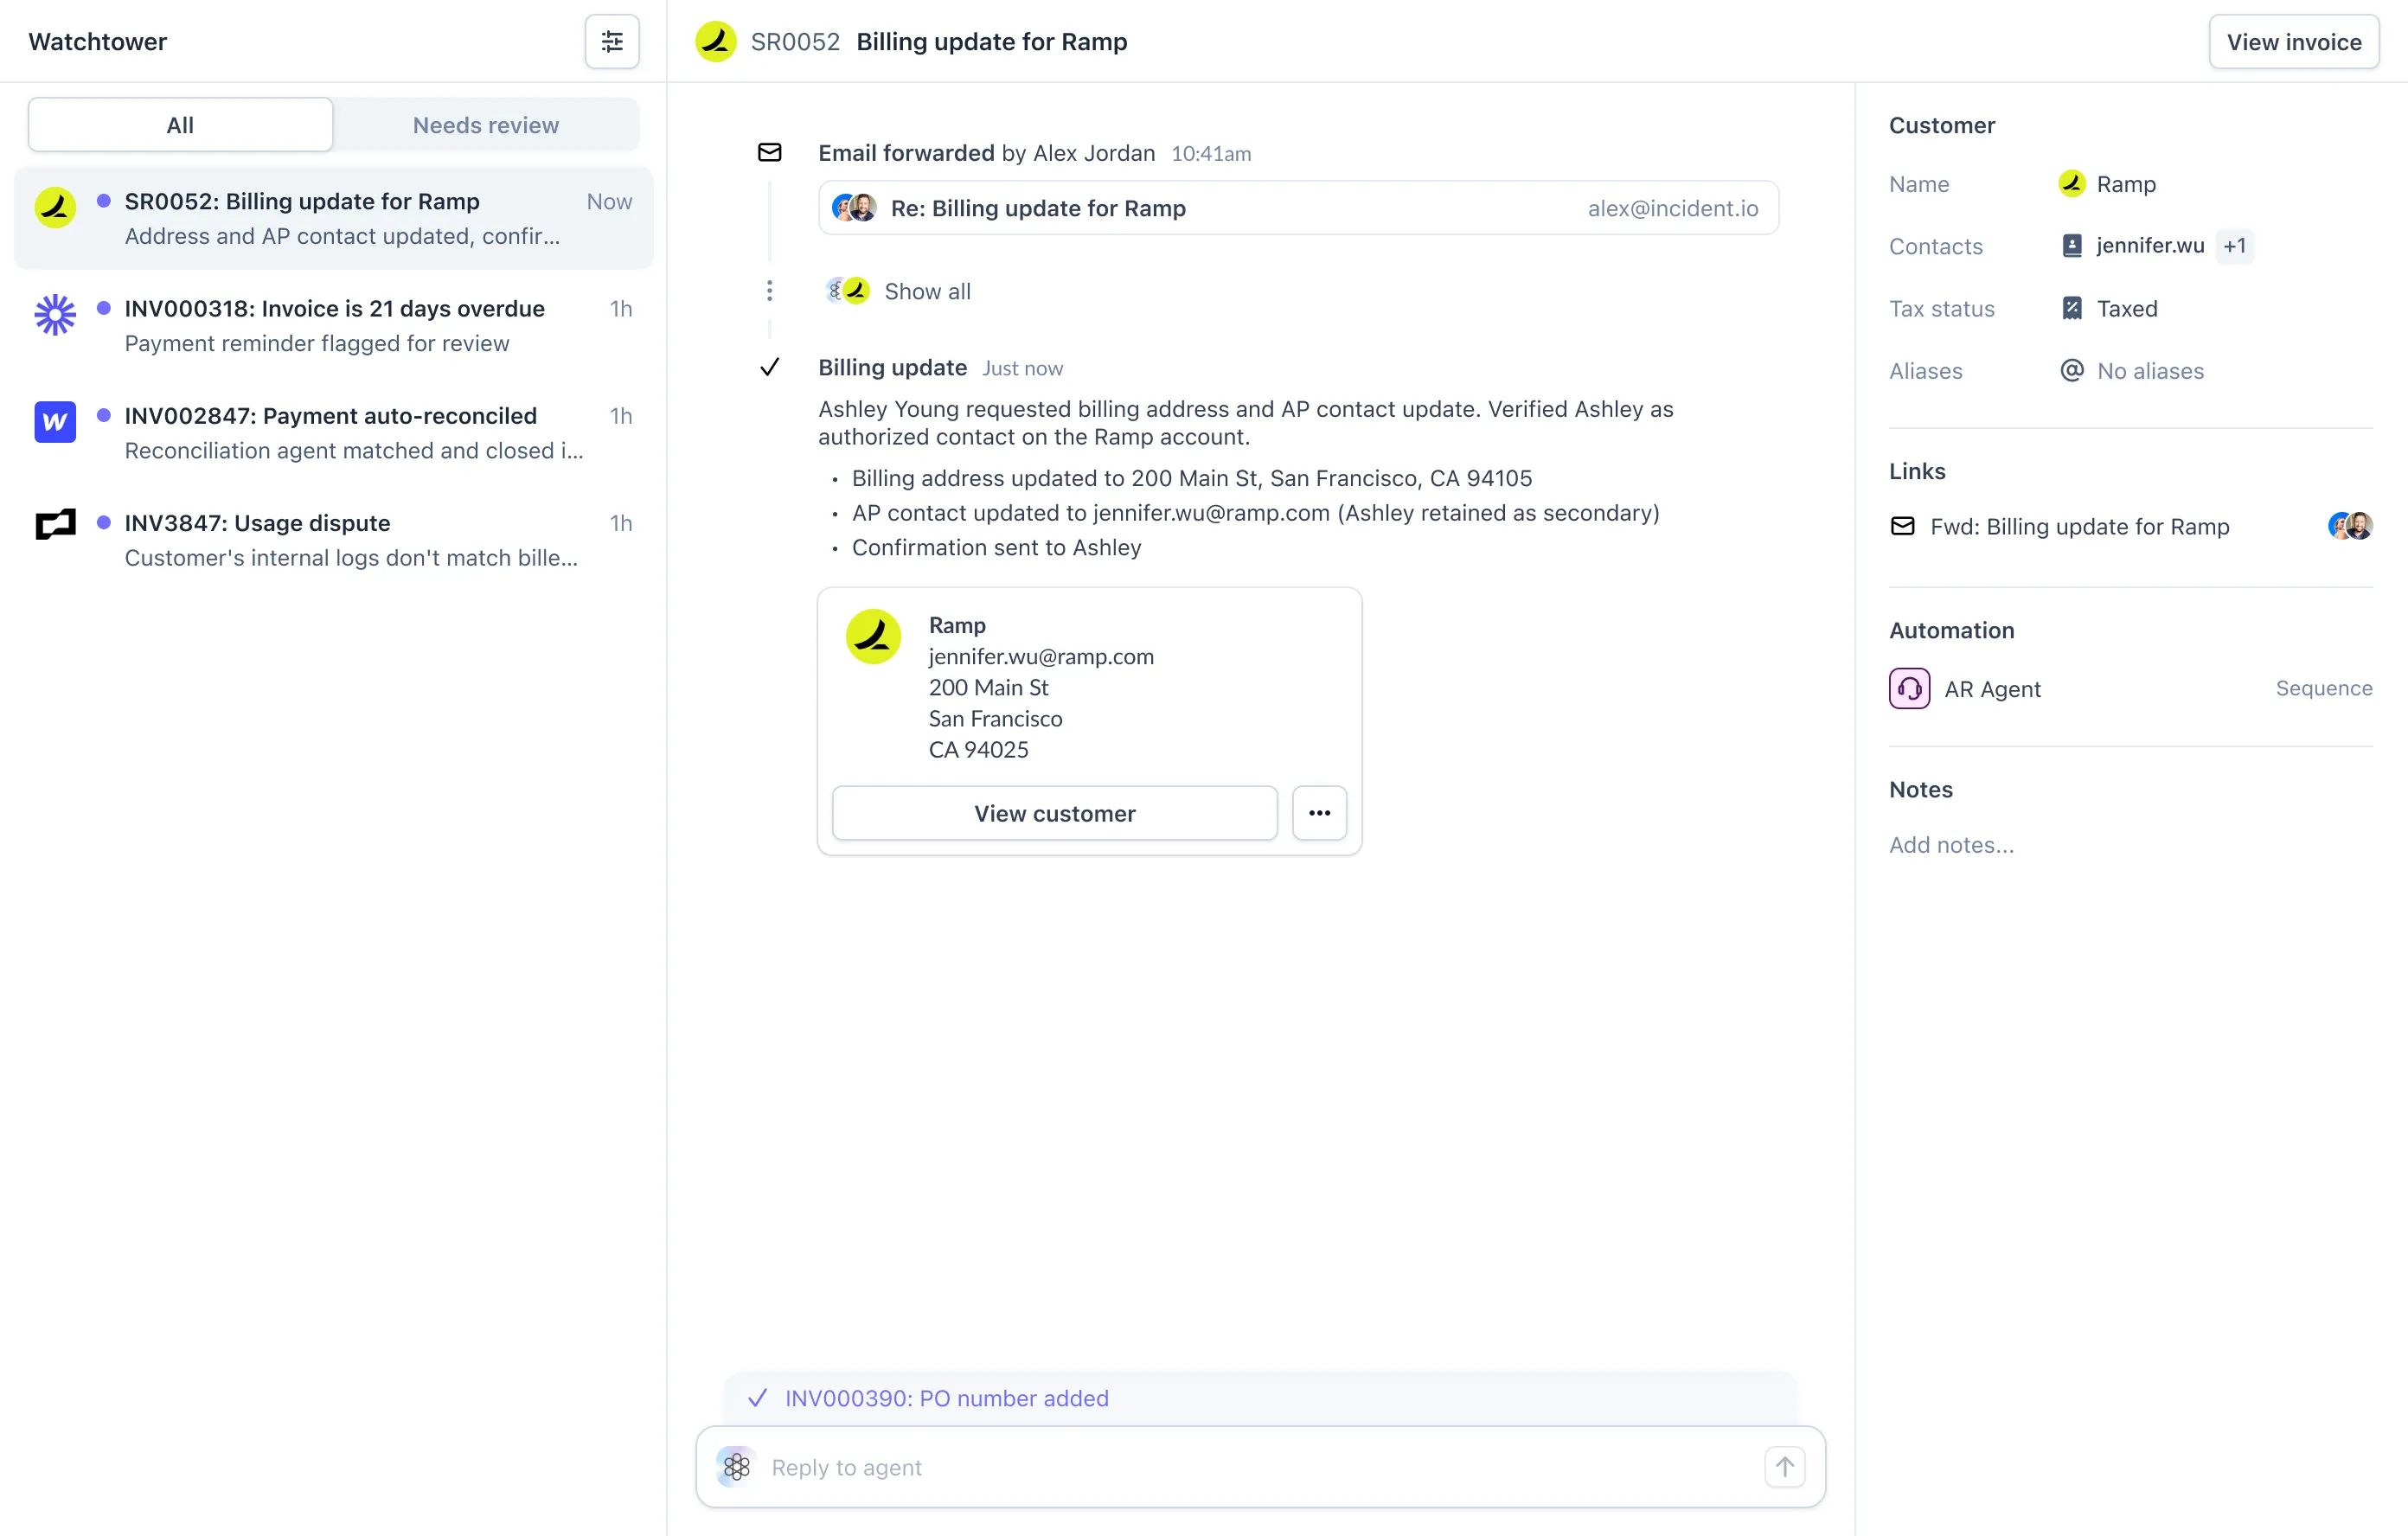
Task: Open the Fwd: Billing update for Ramp link
Action: point(2079,526)
